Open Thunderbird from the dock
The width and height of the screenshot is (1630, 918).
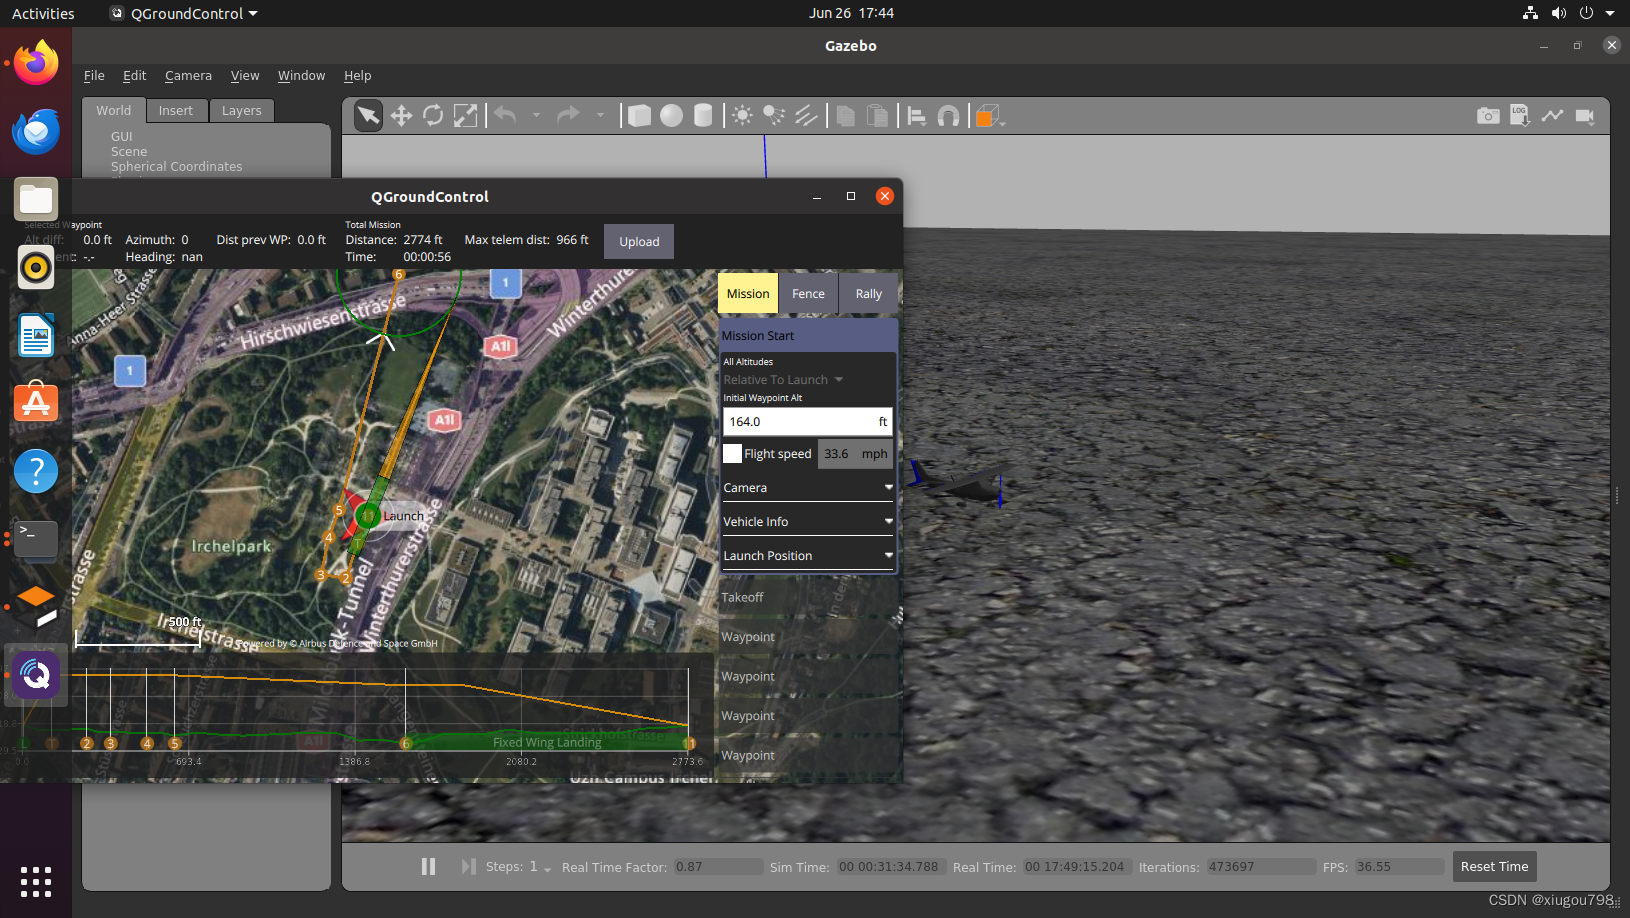click(x=36, y=131)
